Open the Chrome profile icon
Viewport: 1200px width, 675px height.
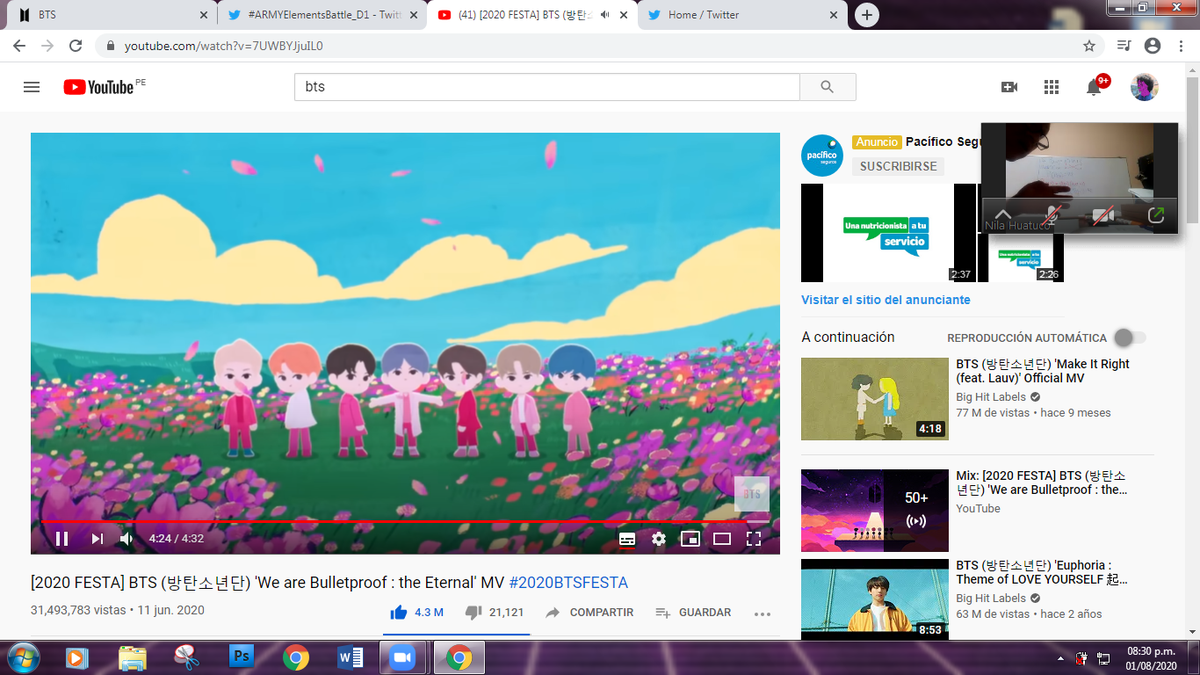pyautogui.click(x=1152, y=46)
